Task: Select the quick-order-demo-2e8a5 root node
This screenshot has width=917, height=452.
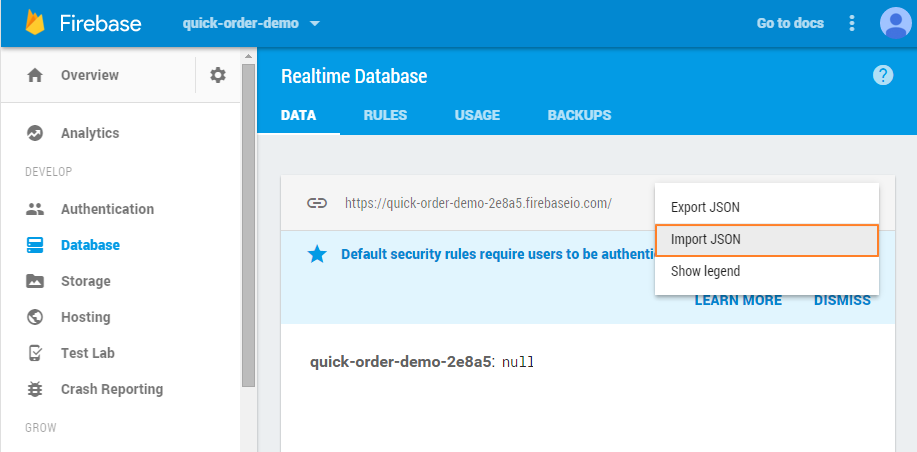Action: (x=400, y=362)
